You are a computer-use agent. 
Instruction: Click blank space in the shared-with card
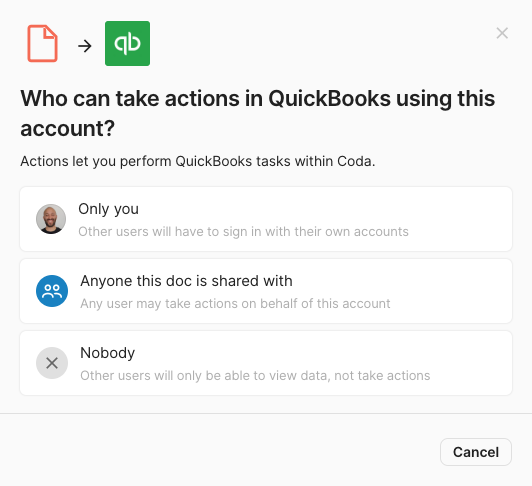tap(451, 291)
